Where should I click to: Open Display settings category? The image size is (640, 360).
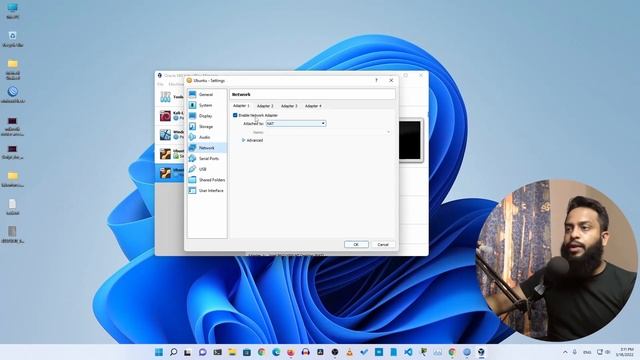coord(207,116)
